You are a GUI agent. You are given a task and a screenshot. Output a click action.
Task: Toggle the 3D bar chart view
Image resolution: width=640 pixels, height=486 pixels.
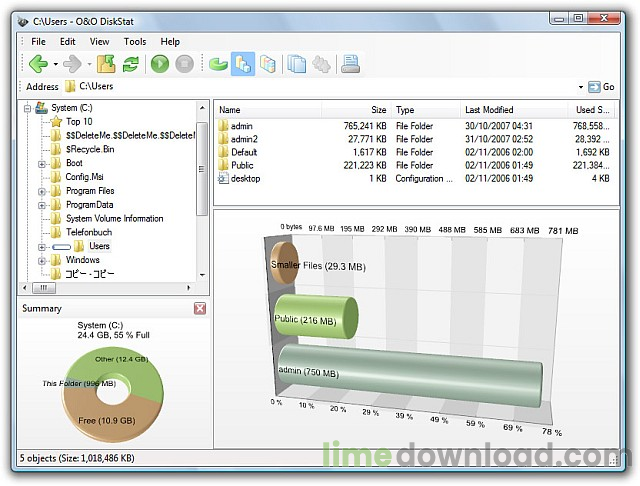242,64
